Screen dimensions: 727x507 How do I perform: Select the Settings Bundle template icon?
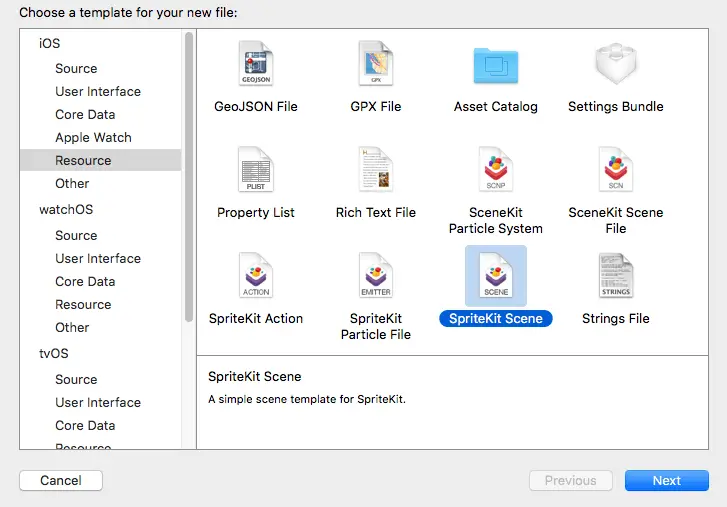tap(615, 66)
